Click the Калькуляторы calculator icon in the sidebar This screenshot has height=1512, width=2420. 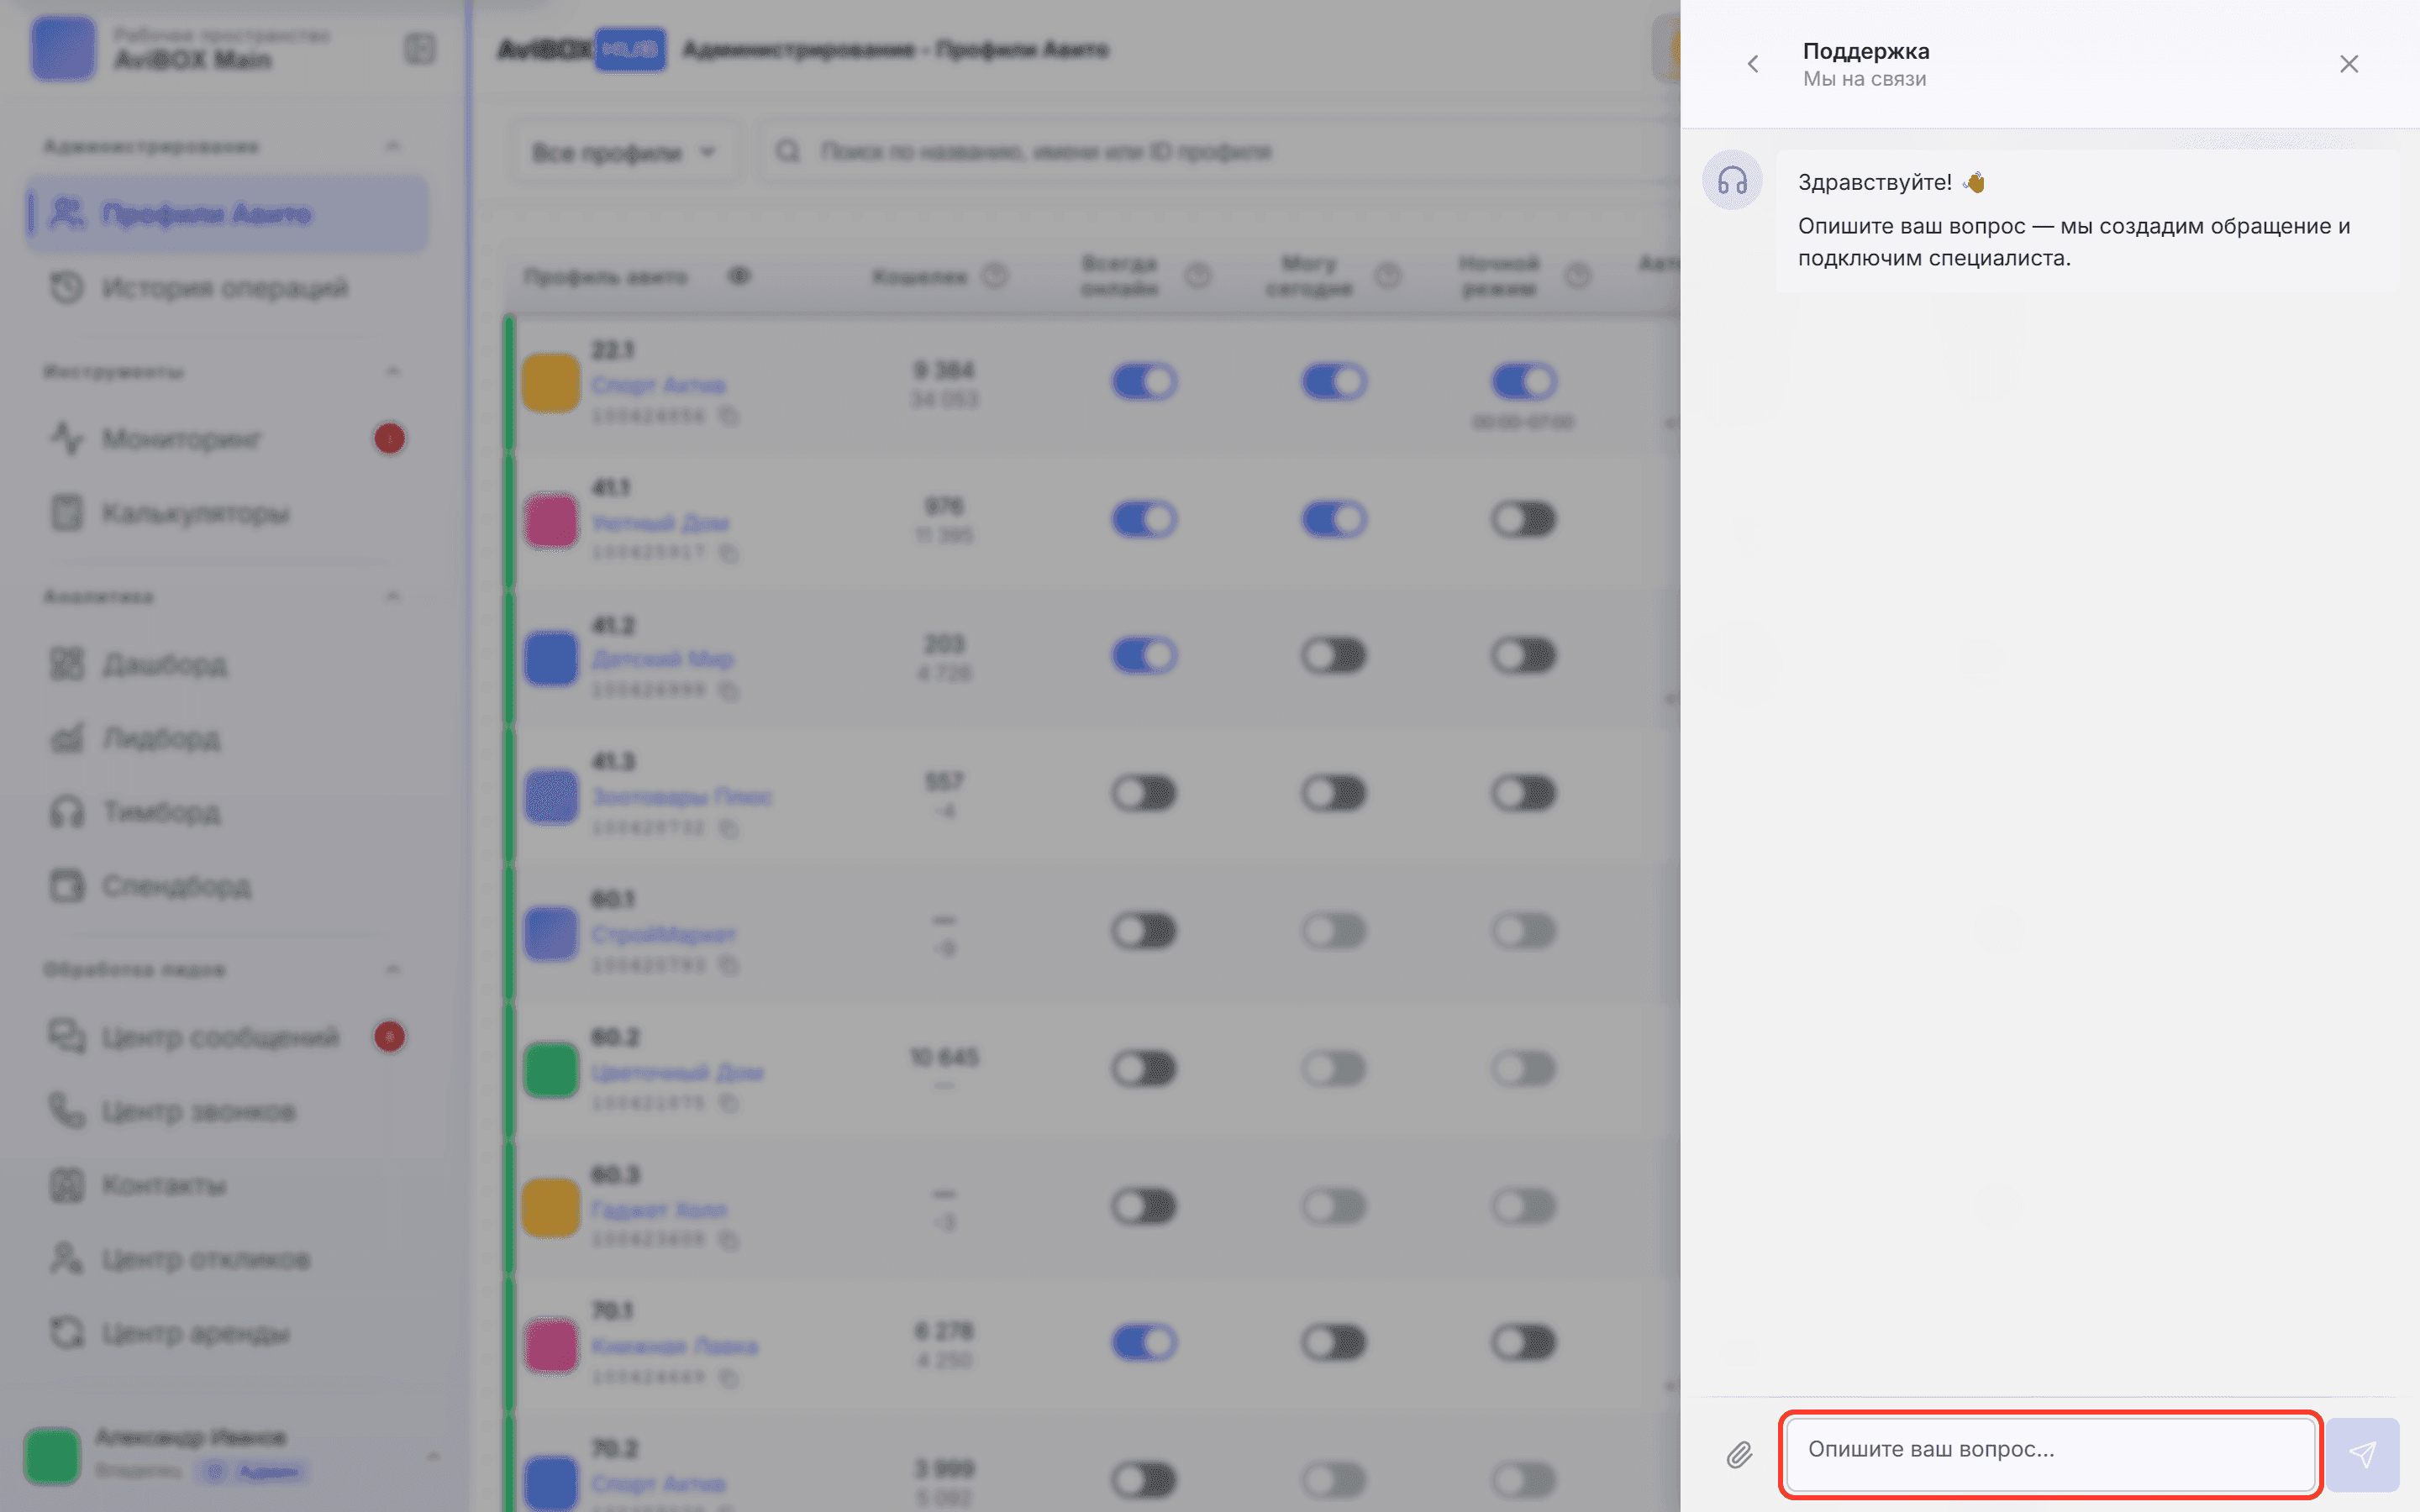pos(67,513)
